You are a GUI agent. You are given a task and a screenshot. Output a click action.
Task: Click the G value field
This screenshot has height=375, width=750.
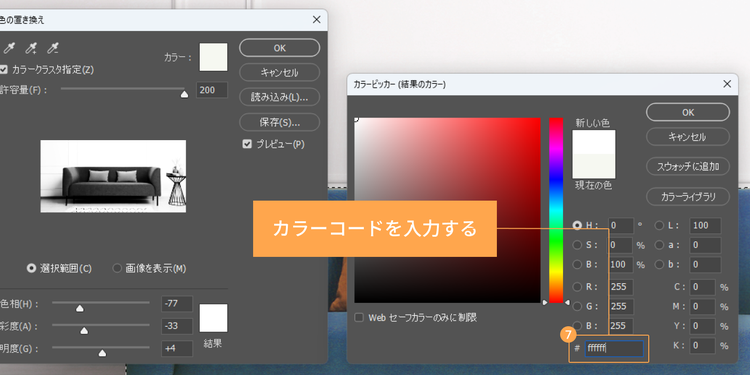click(620, 307)
